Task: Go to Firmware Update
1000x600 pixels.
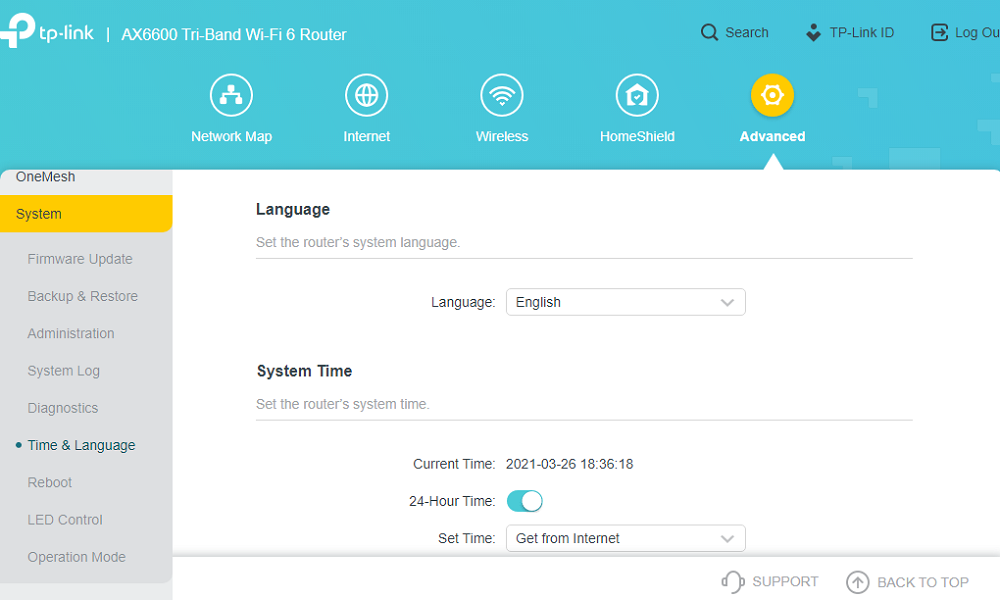Action: tap(80, 259)
